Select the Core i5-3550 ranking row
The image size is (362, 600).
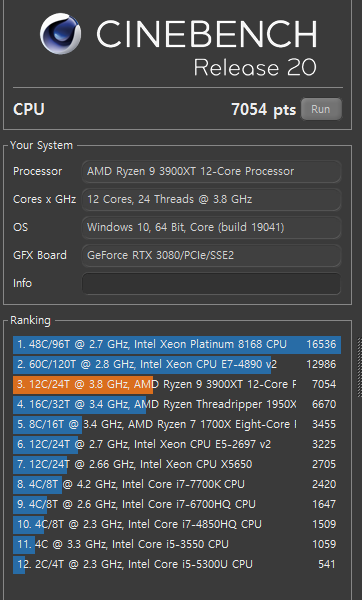[x=177, y=545]
